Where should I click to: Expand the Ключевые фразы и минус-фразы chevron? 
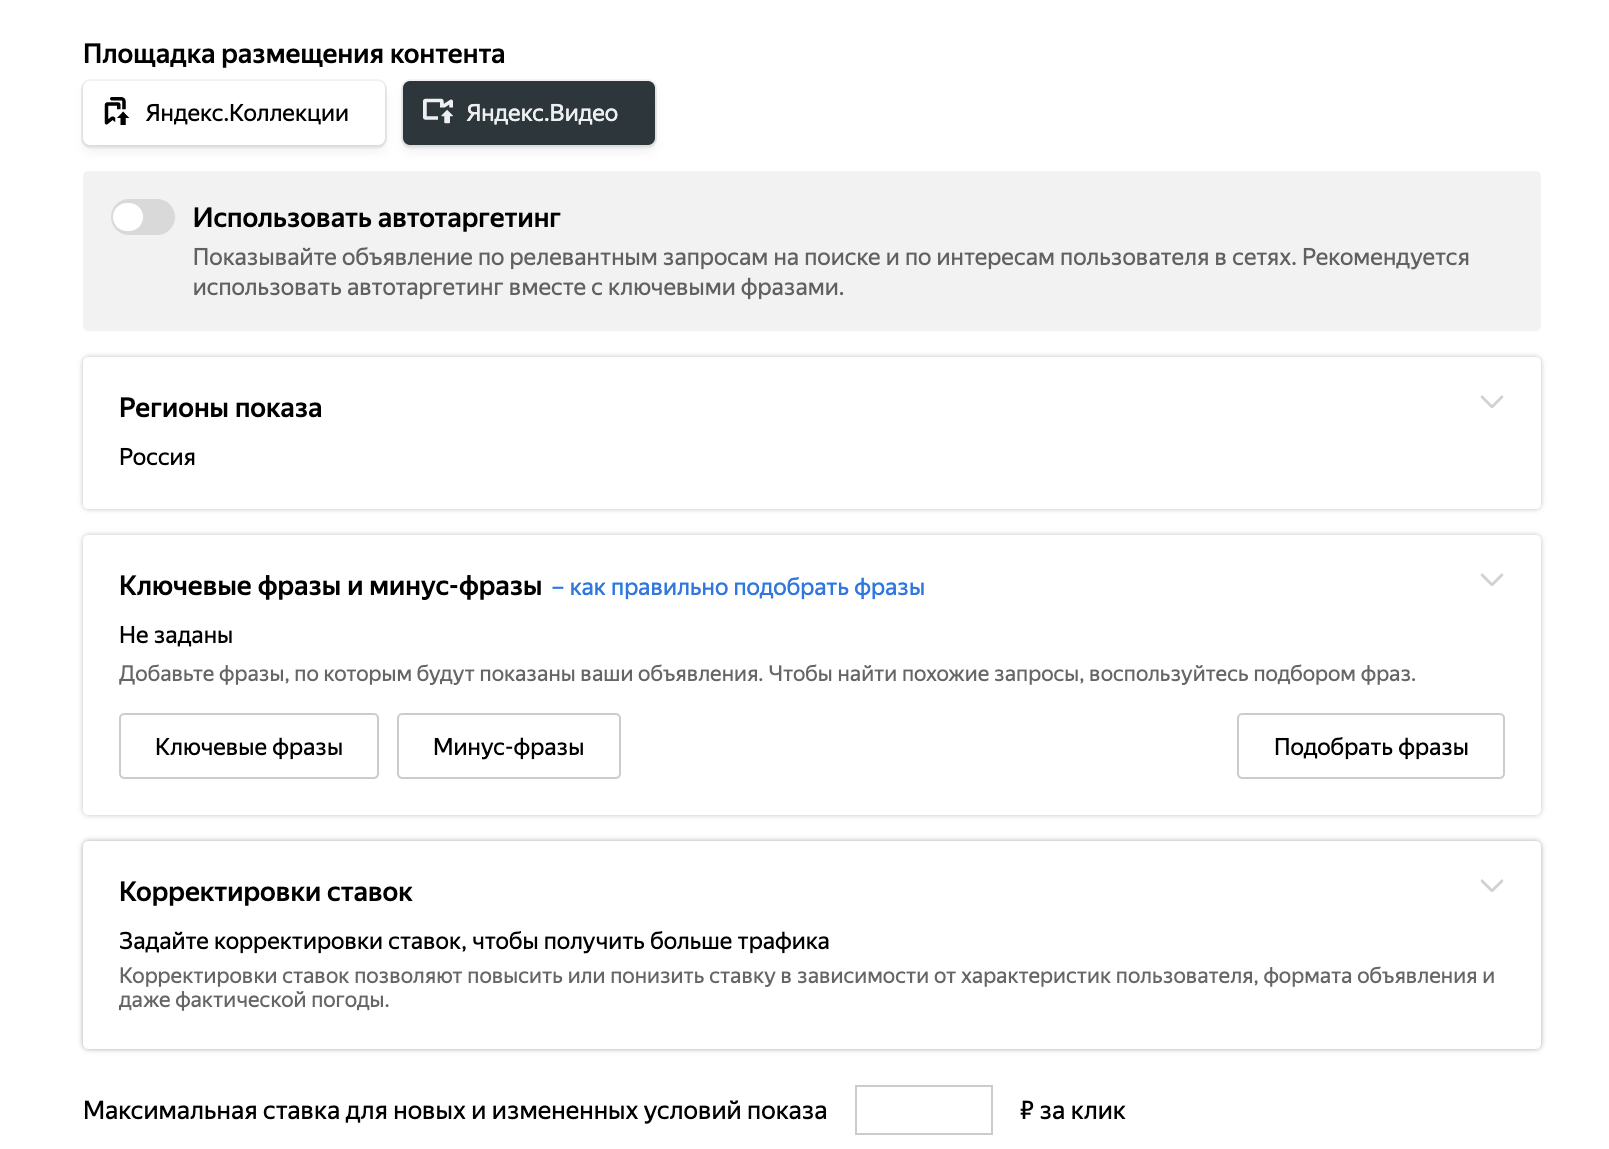click(1491, 580)
